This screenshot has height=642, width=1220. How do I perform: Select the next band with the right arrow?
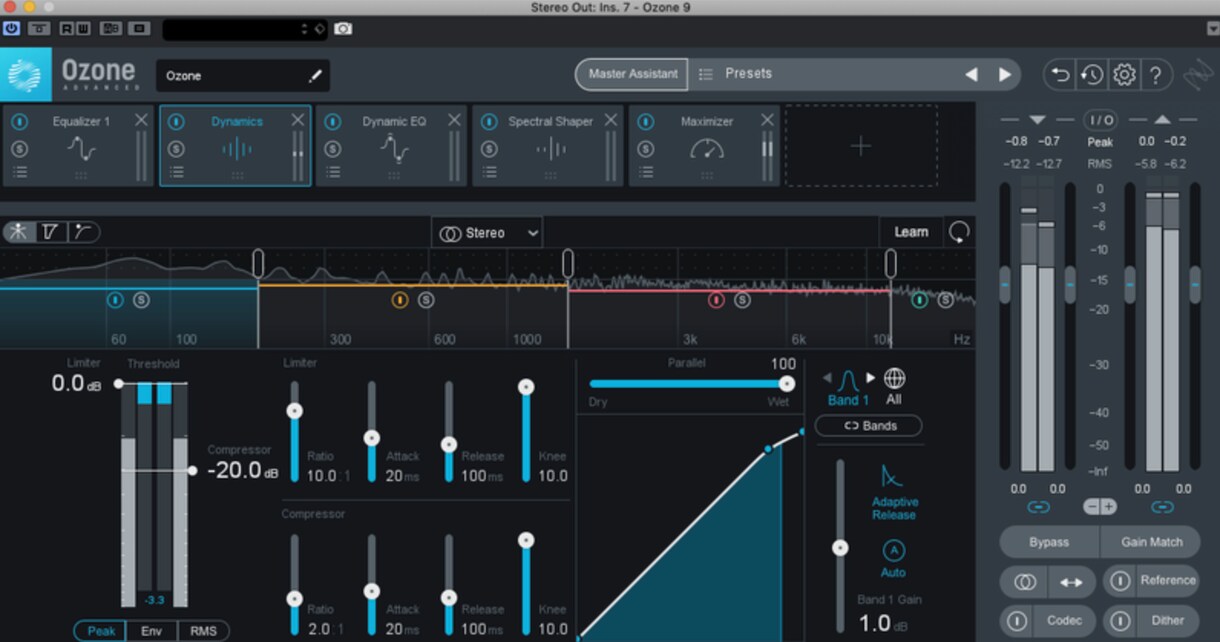click(871, 378)
